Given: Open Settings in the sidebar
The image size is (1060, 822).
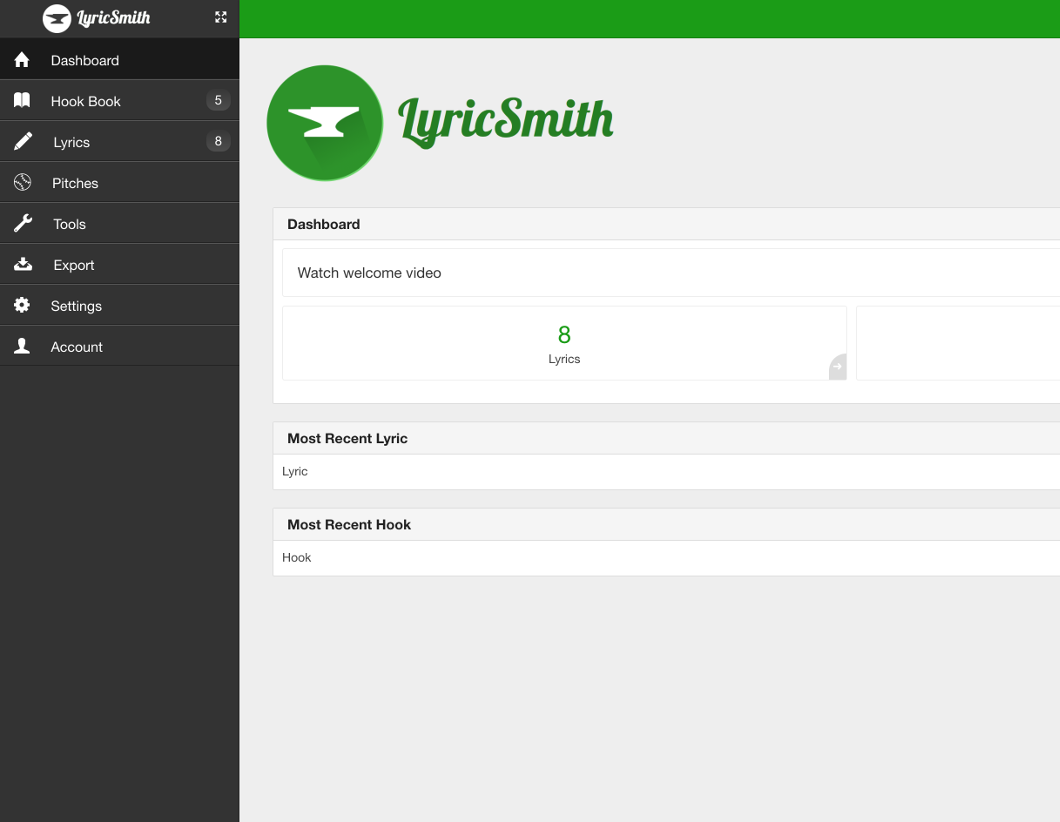Looking at the screenshot, I should pos(120,305).
